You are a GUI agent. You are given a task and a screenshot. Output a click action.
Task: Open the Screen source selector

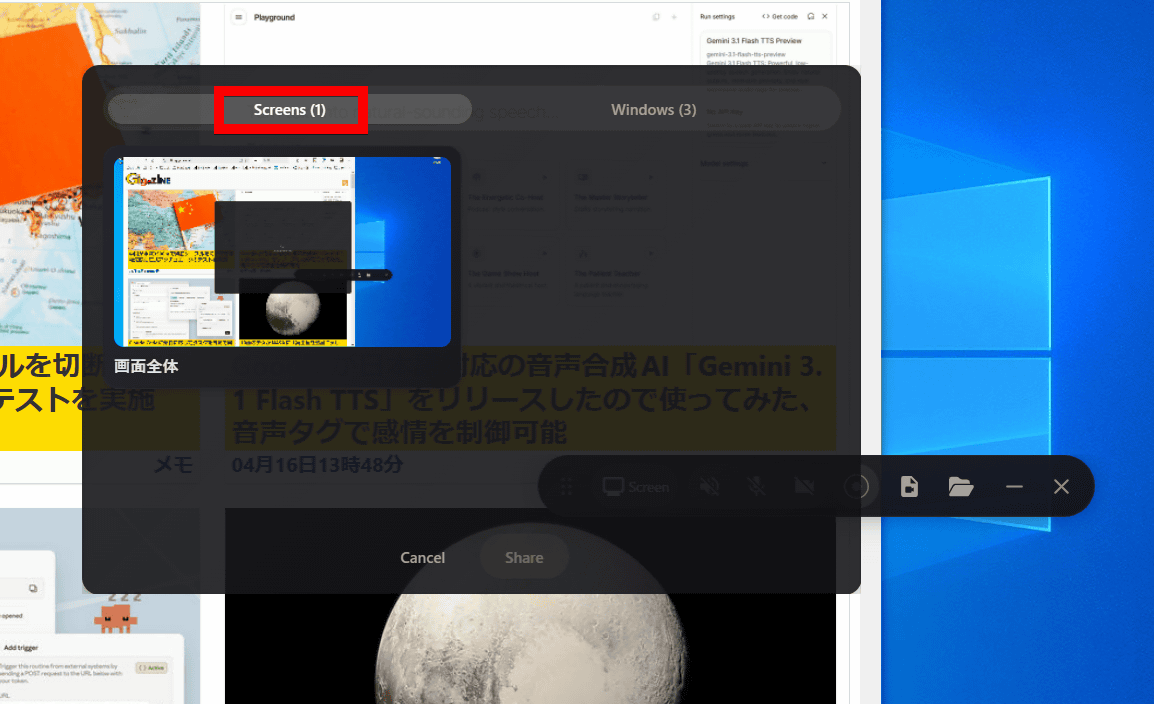click(636, 487)
